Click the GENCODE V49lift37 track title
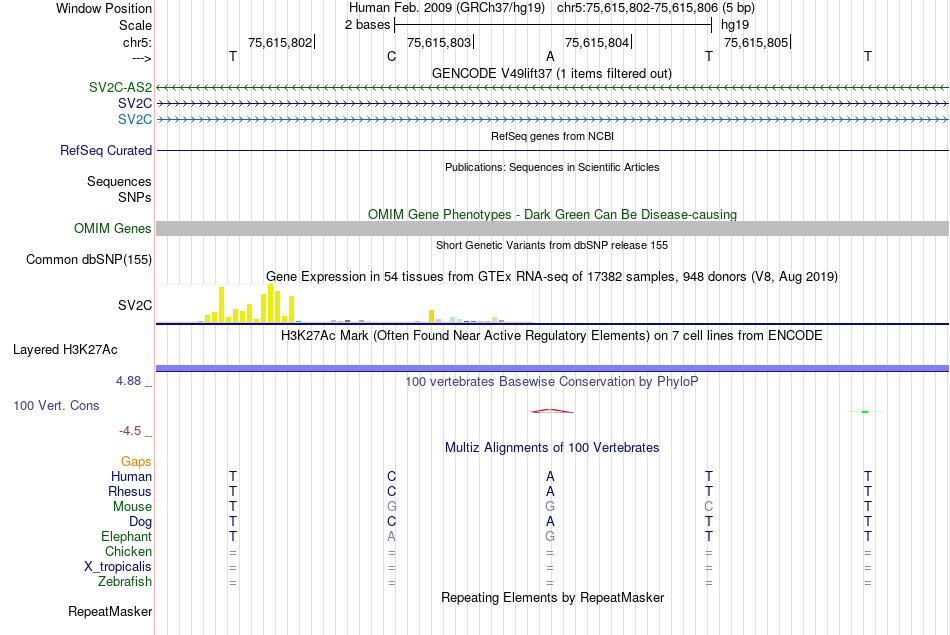Screen dimensions: 950x635 click(552, 73)
